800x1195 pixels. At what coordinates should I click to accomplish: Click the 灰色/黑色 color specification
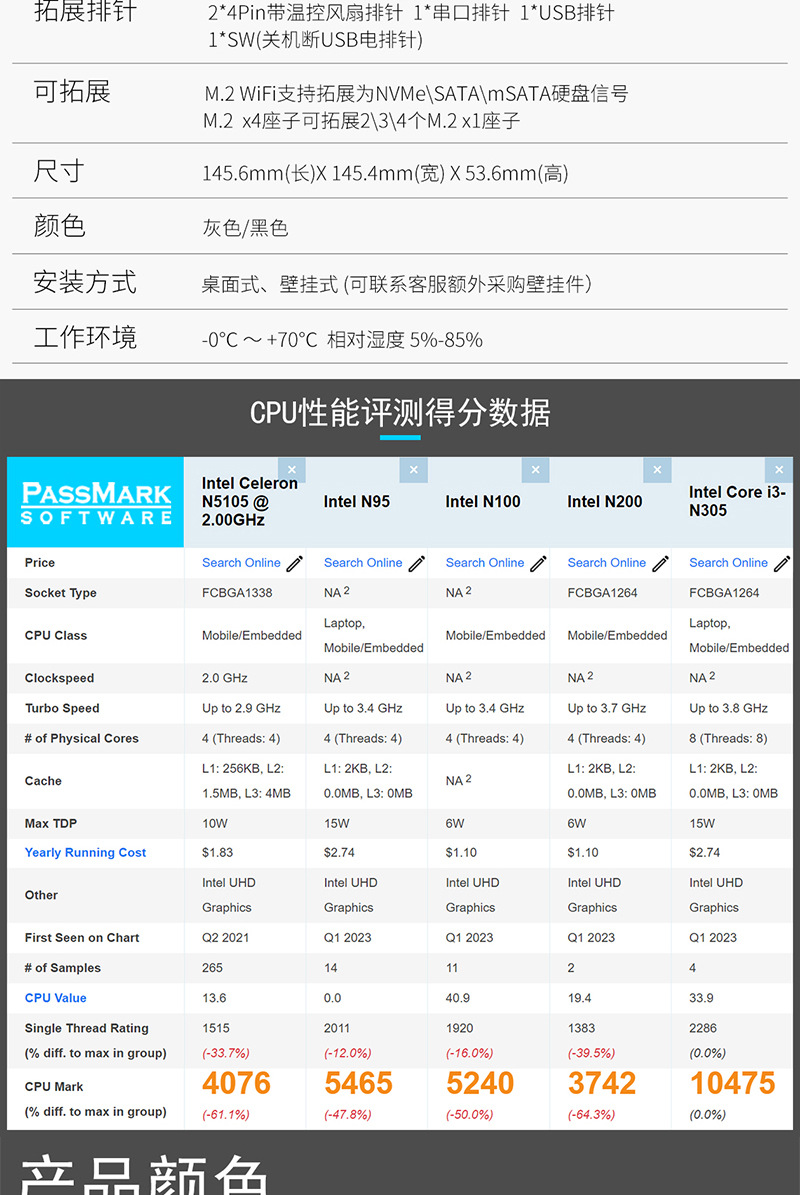tap(245, 228)
